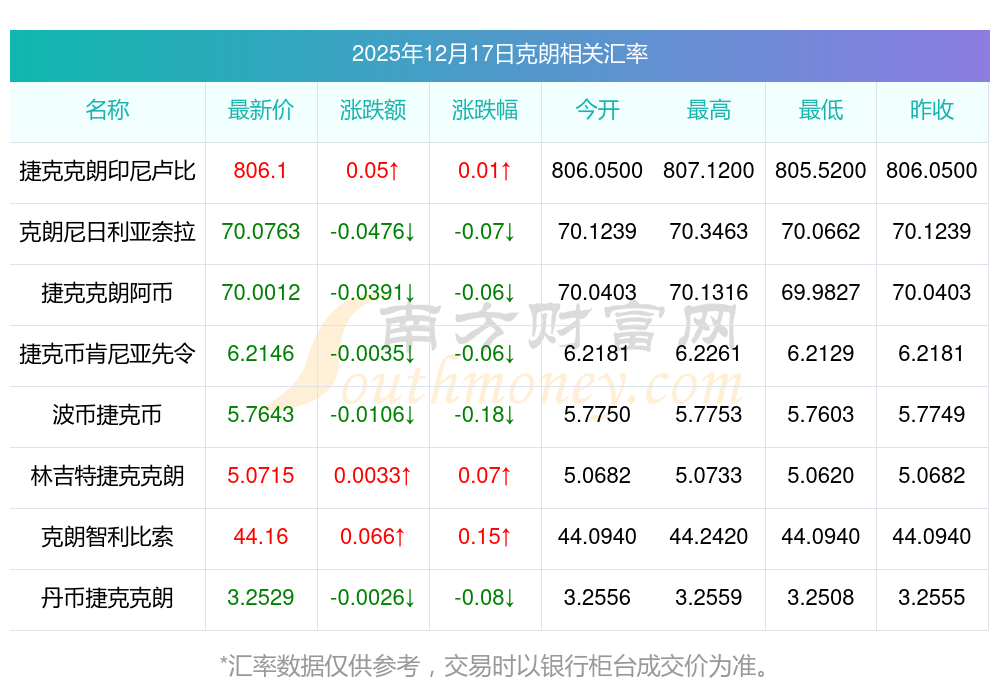1000x697 pixels.
Task: Click the row name 捷克币肯尼亚先令
Action: click(107, 353)
